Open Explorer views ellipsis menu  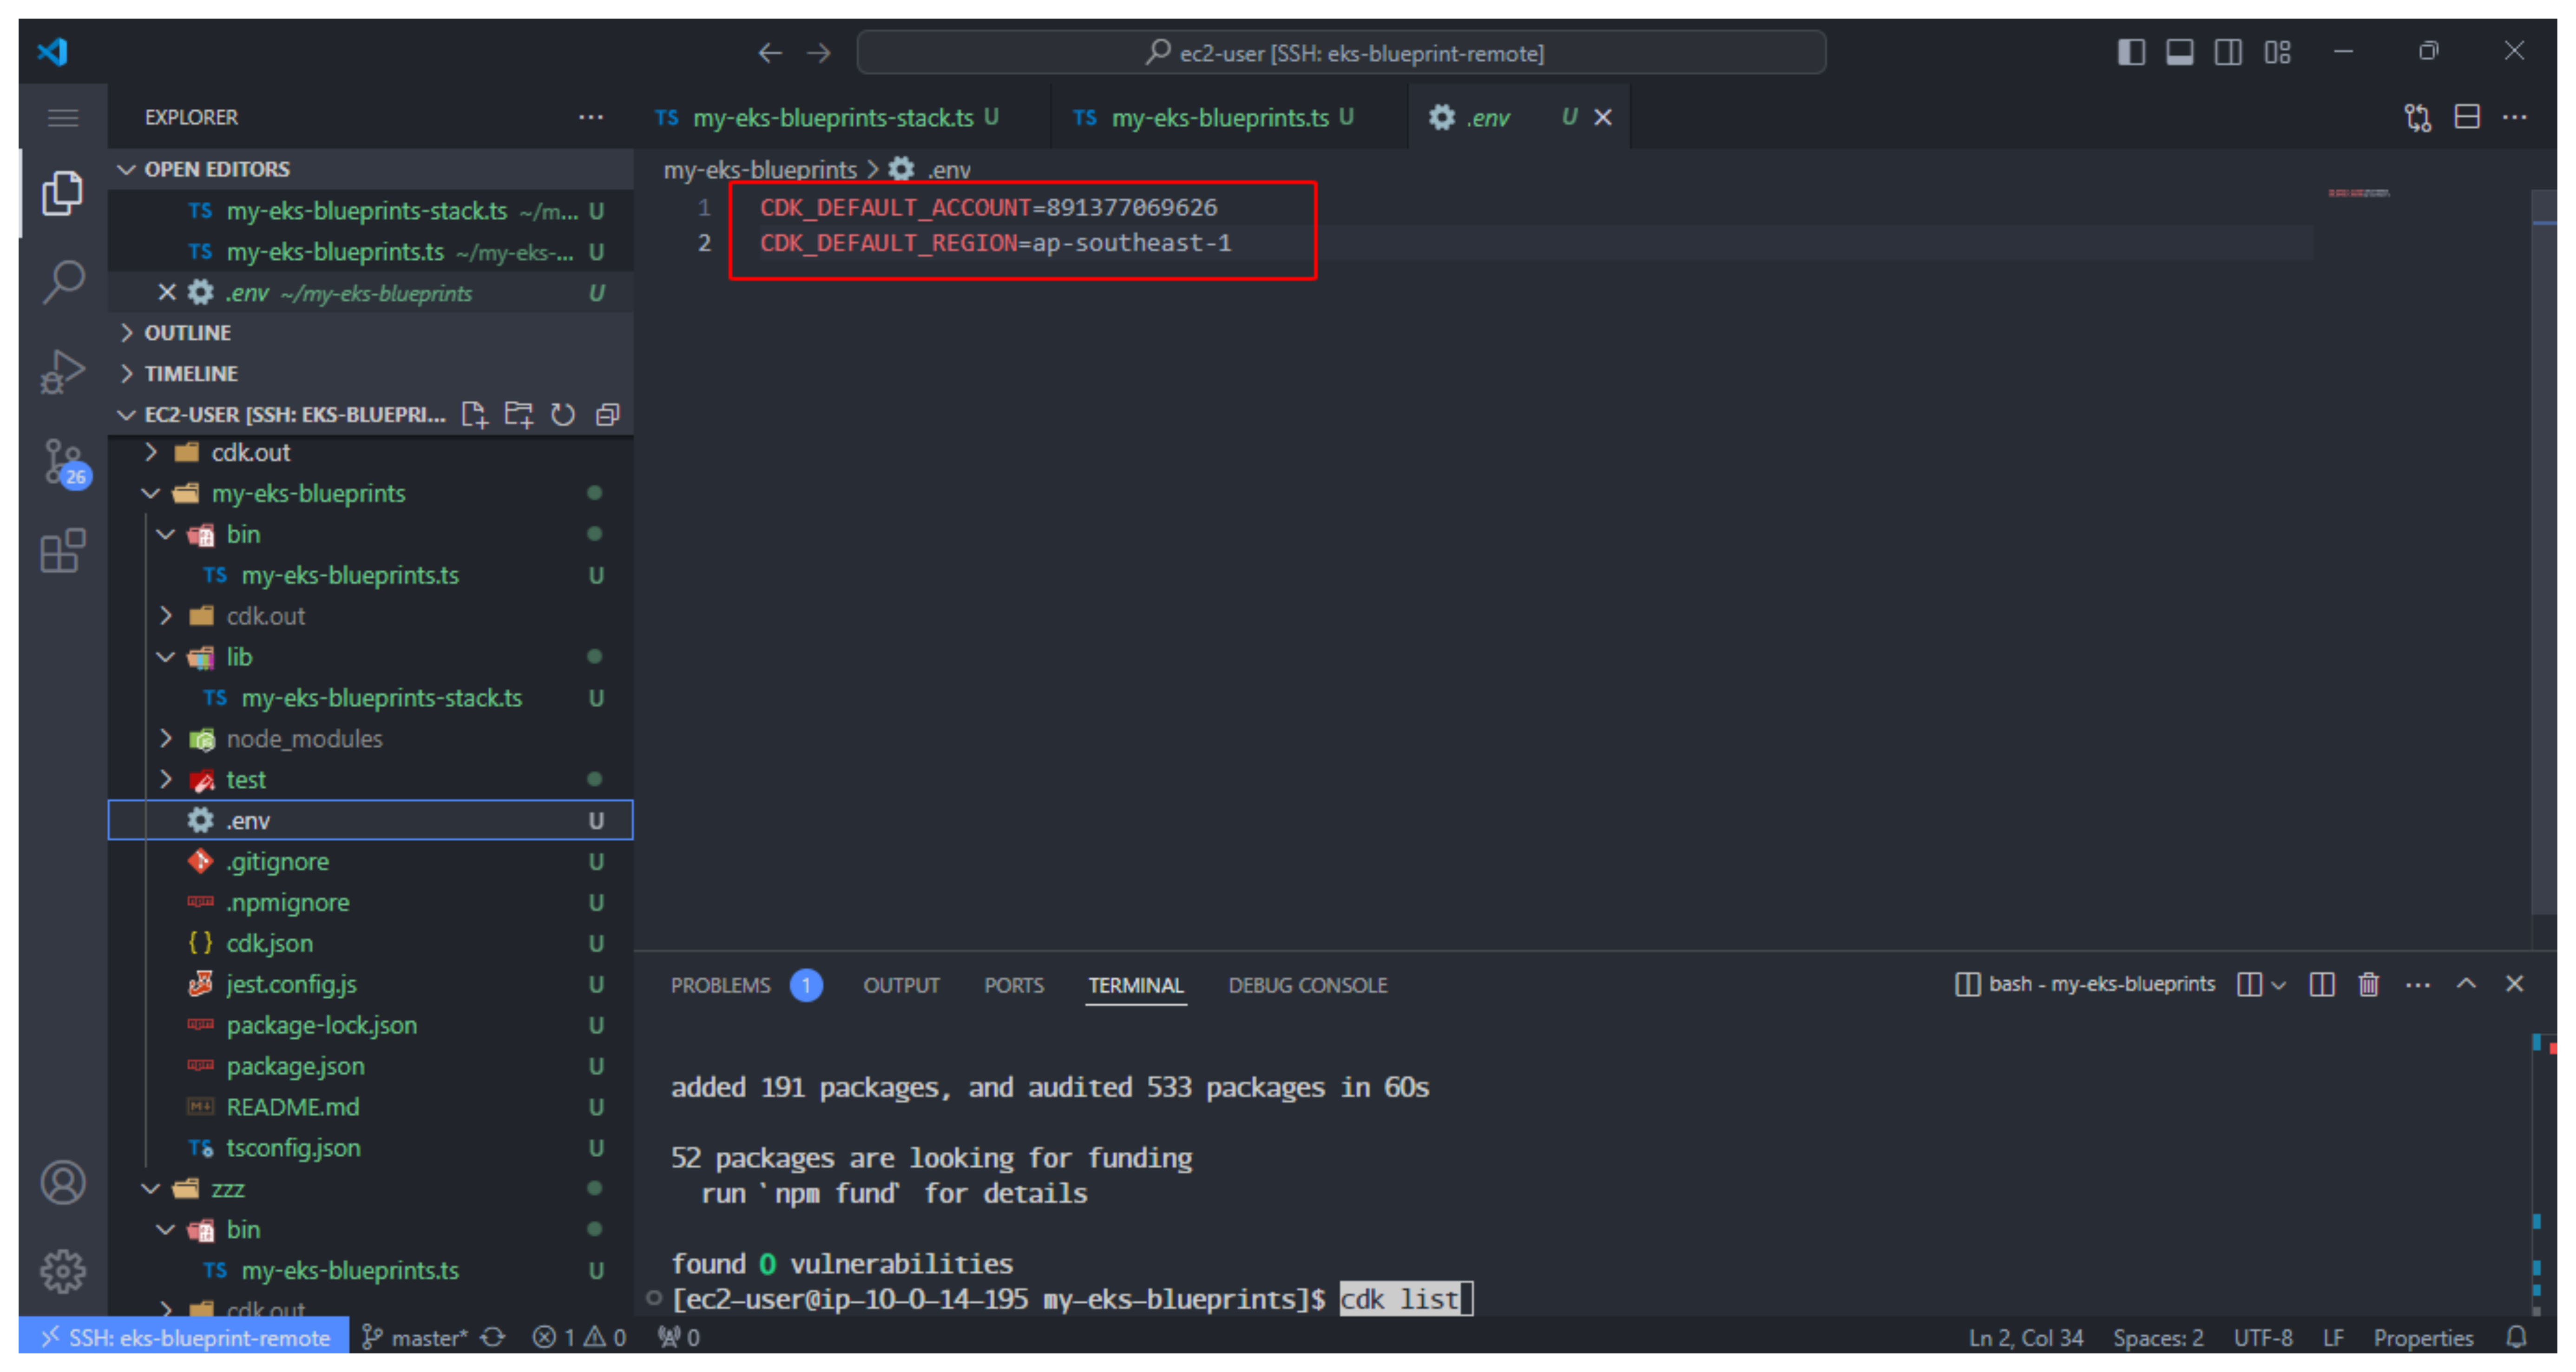click(x=591, y=118)
